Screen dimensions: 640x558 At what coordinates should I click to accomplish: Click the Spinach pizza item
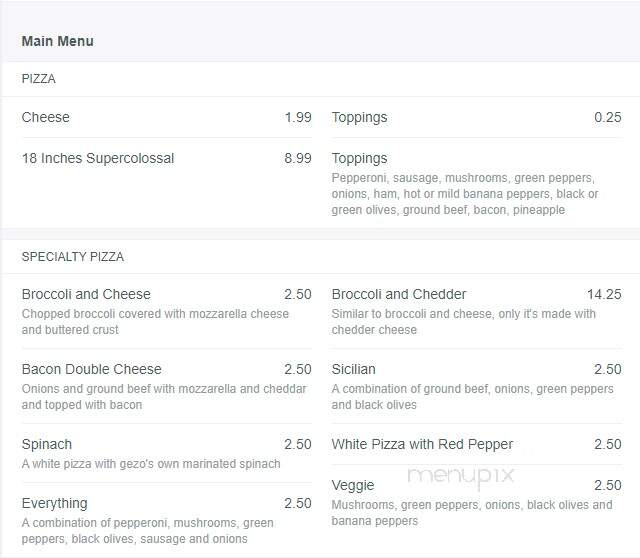point(167,454)
